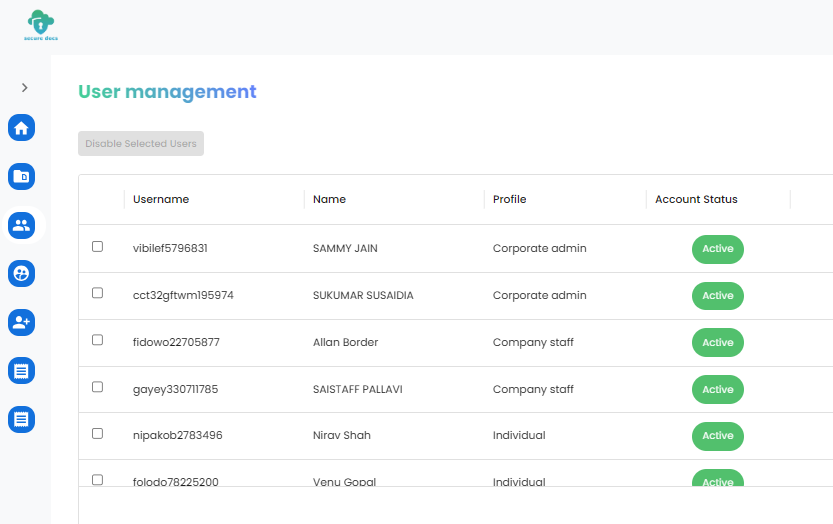This screenshot has width=833, height=524.
Task: Open the lower report list sidebar icon
Action: [x=21, y=419]
